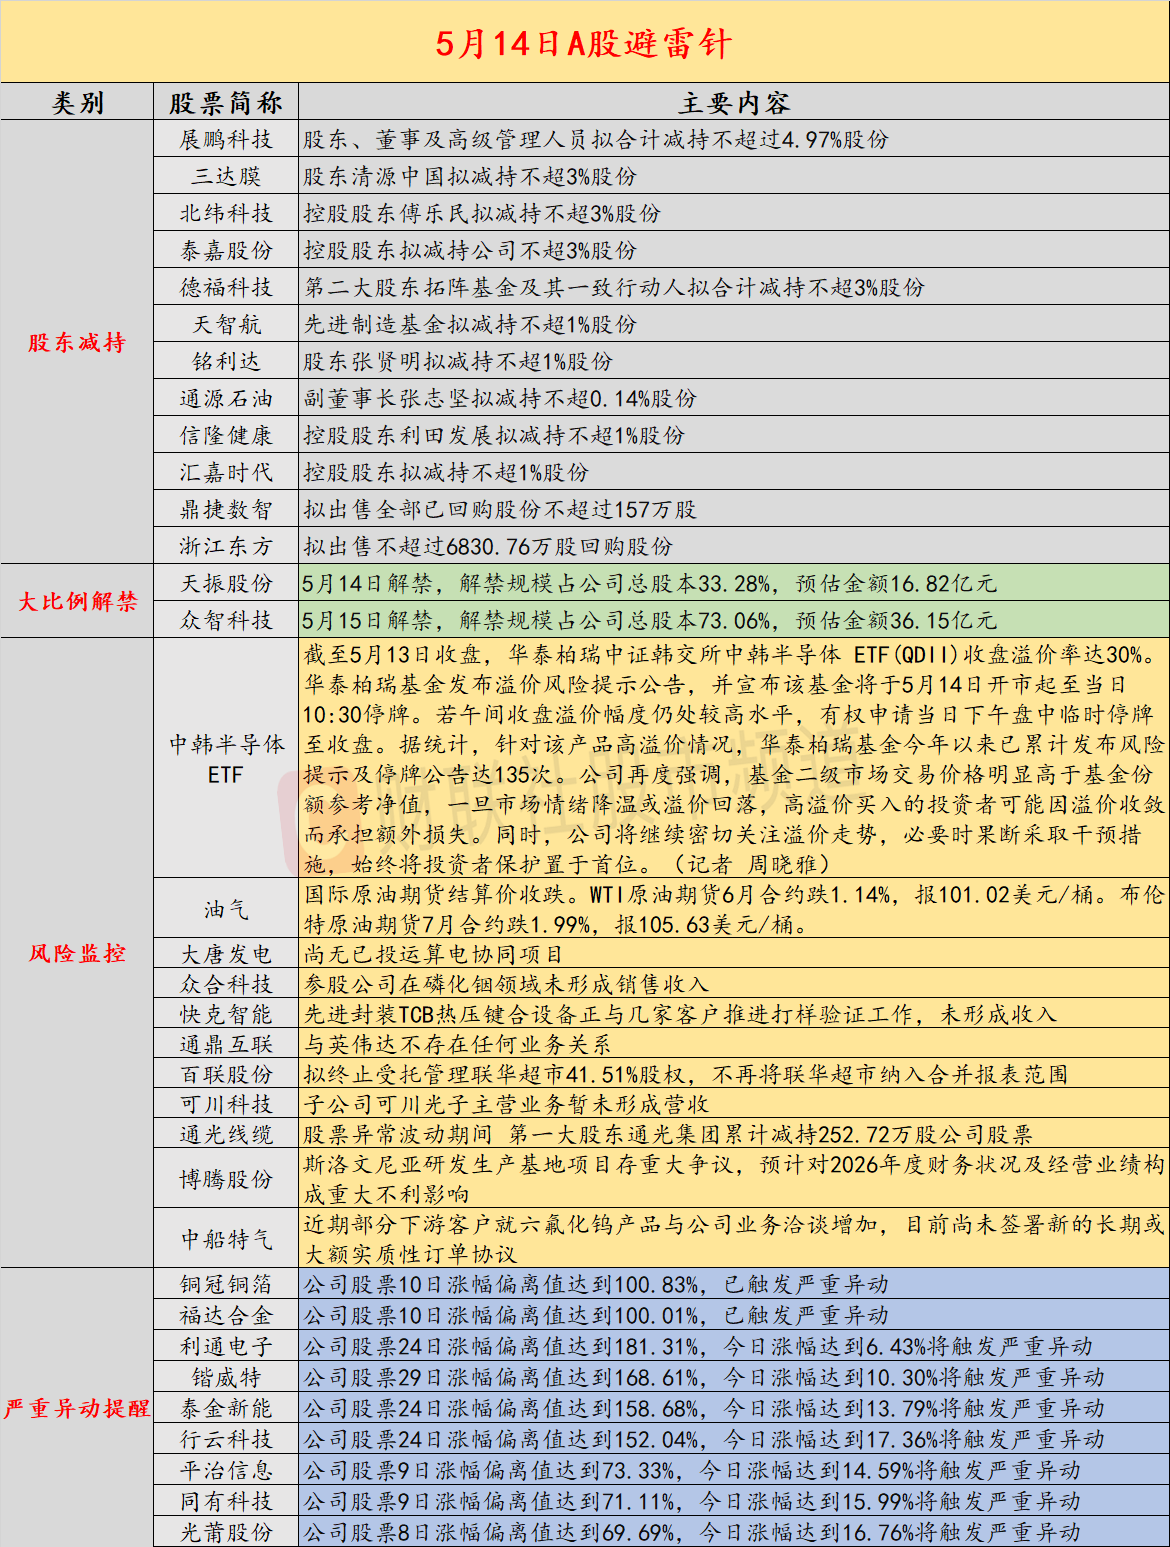This screenshot has width=1170, height=1547.
Task: Select stock name 可川科技
Action: point(226,1104)
